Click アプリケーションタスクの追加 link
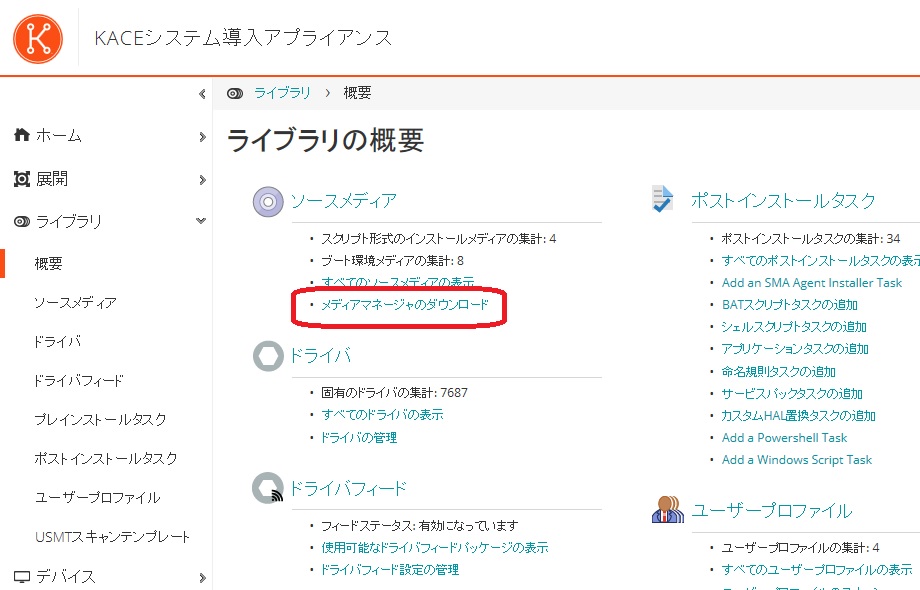Image resolution: width=920 pixels, height=590 pixels. pos(795,349)
